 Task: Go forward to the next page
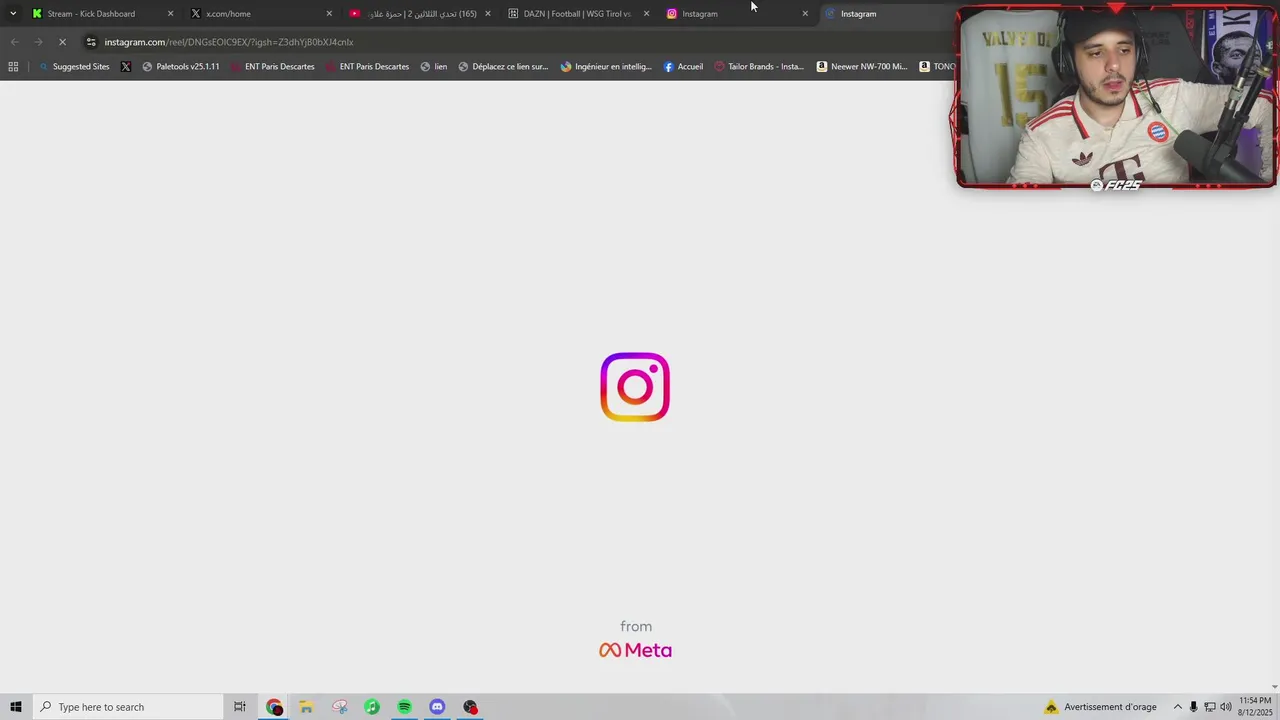point(38,42)
